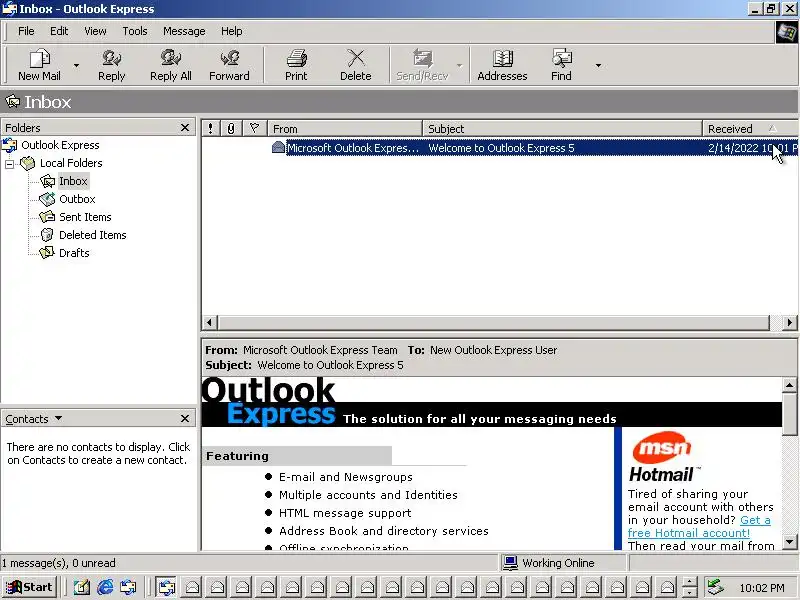
Task: Select Local Folders in the tree
Action: click(x=71, y=163)
